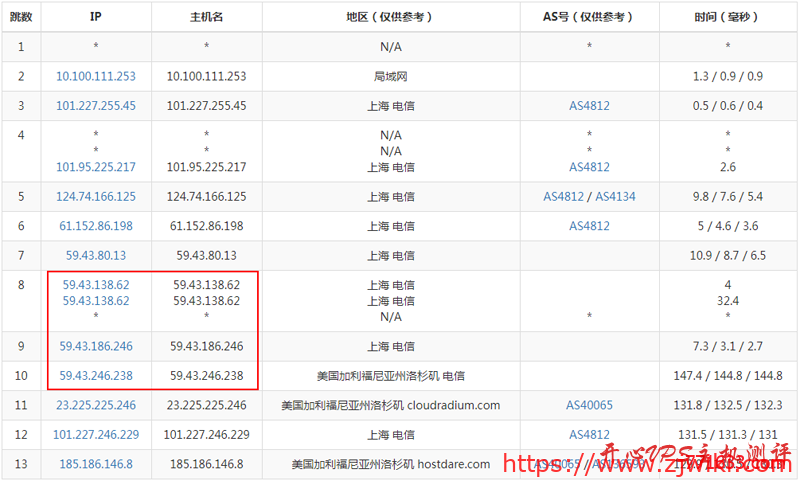Open the blue 23.225.225.246 IP link
The height and width of the screenshot is (481, 800).
click(96, 405)
